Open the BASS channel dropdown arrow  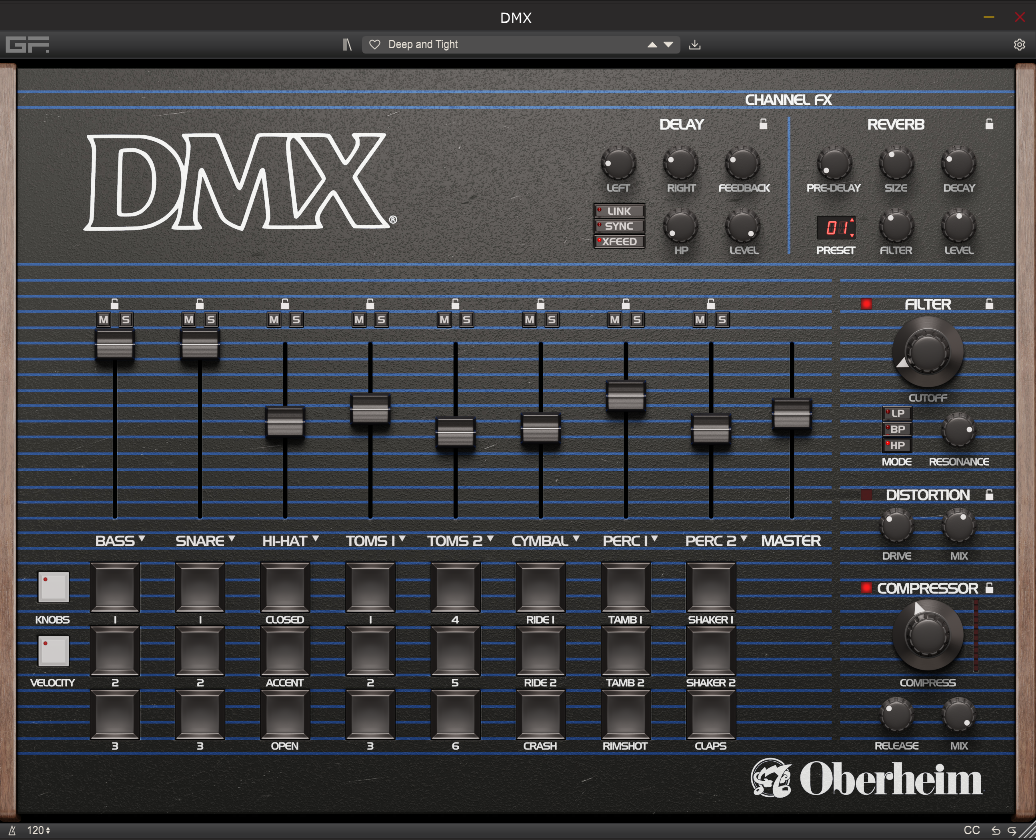point(141,539)
